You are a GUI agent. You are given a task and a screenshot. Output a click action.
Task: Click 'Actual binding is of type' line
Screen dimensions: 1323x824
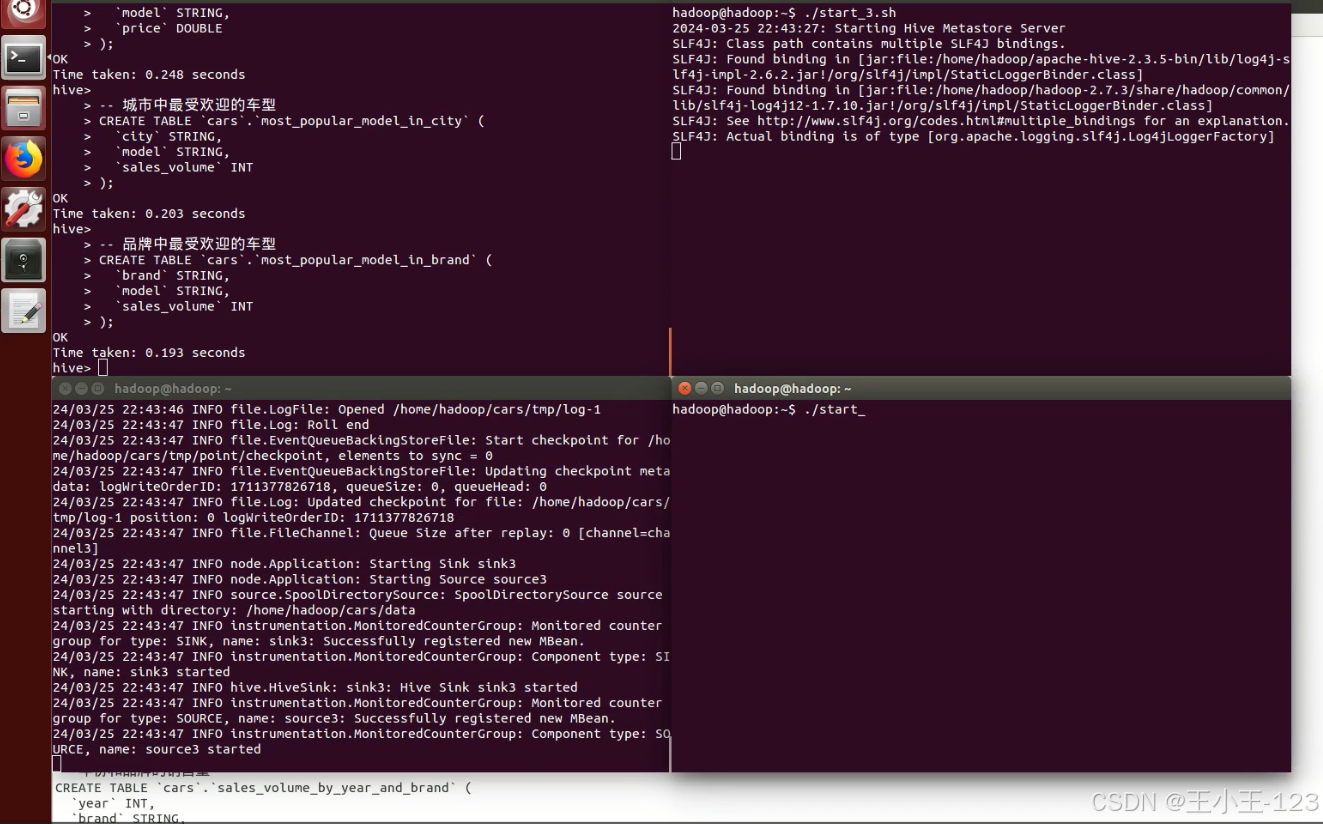click(973, 137)
